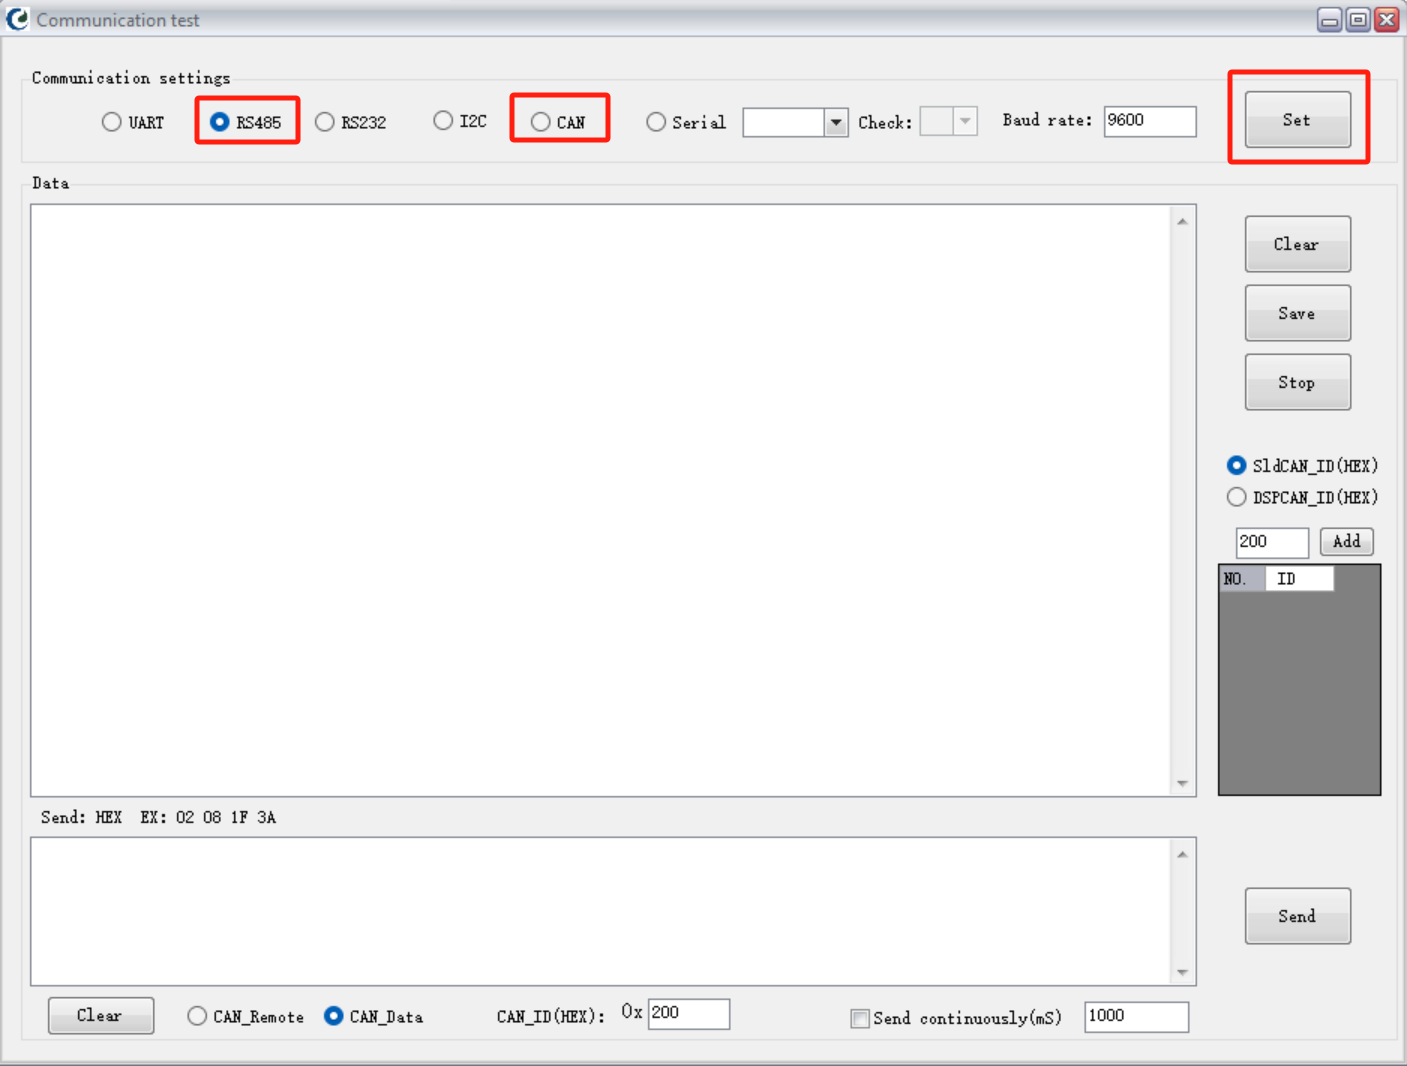Image resolution: width=1407 pixels, height=1066 pixels.
Task: Expand the Check dropdown arrow
Action: click(x=964, y=122)
